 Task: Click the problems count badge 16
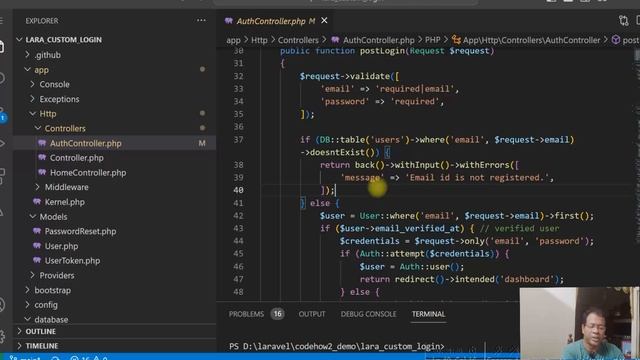click(277, 314)
